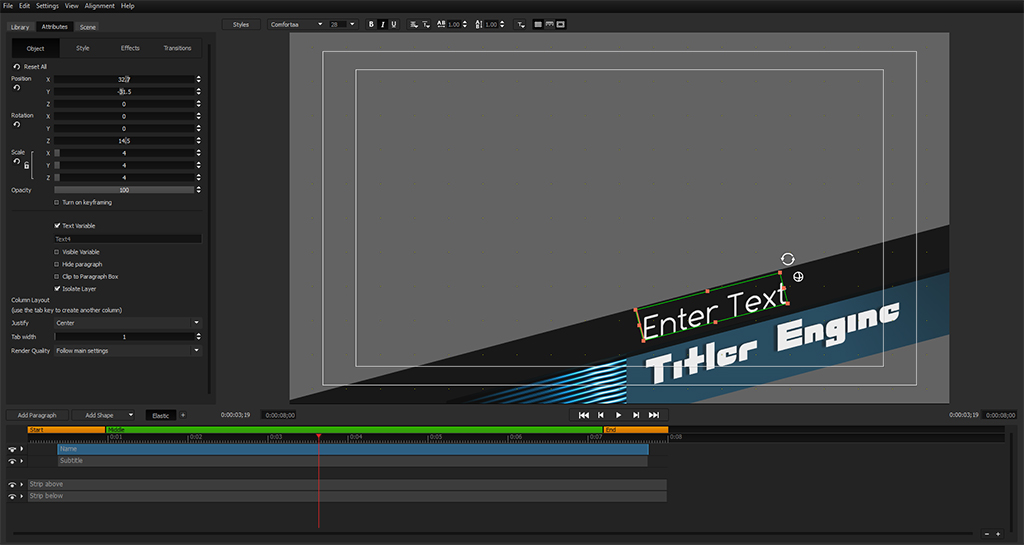Toggle the Scale proportion lock
1024x545 pixels.
click(x=26, y=166)
